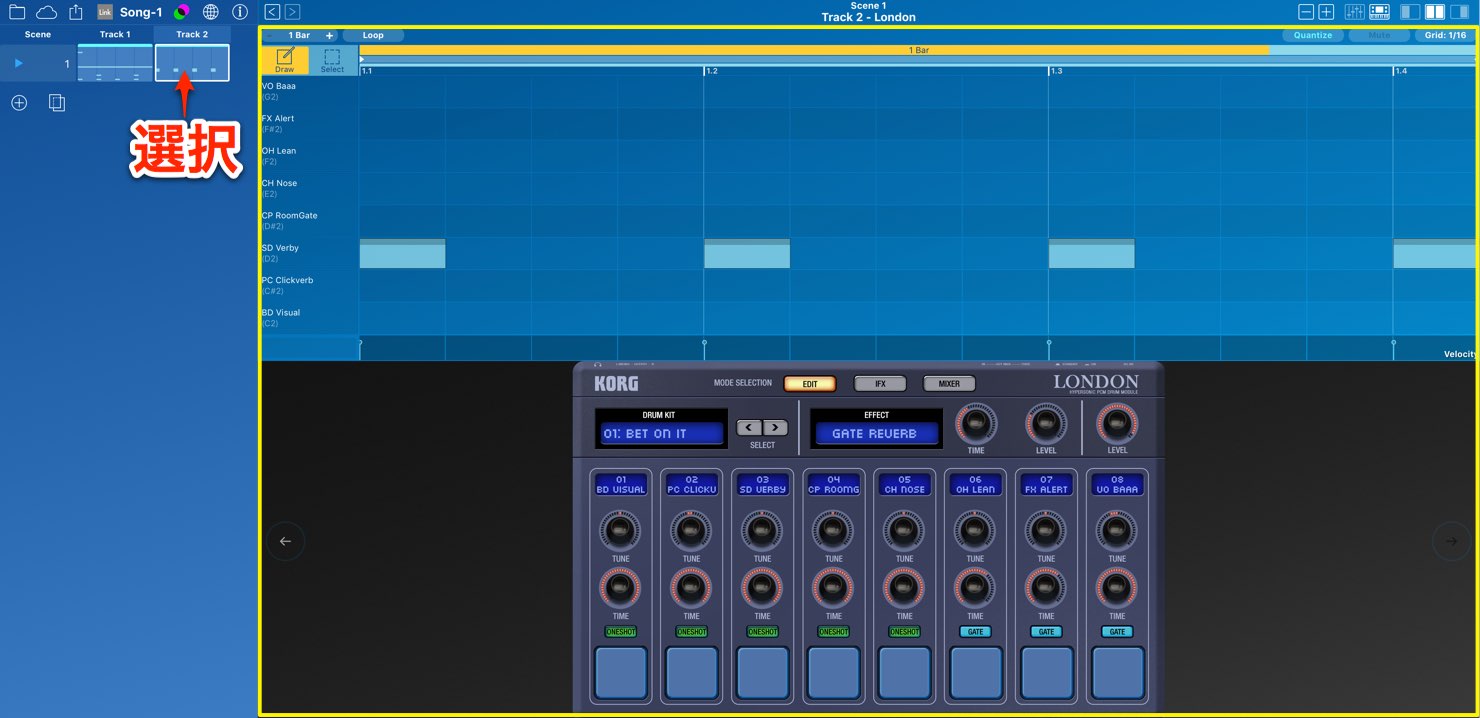1480x718 pixels.
Task: Add a new scene with the plus icon
Action: pyautogui.click(x=19, y=103)
